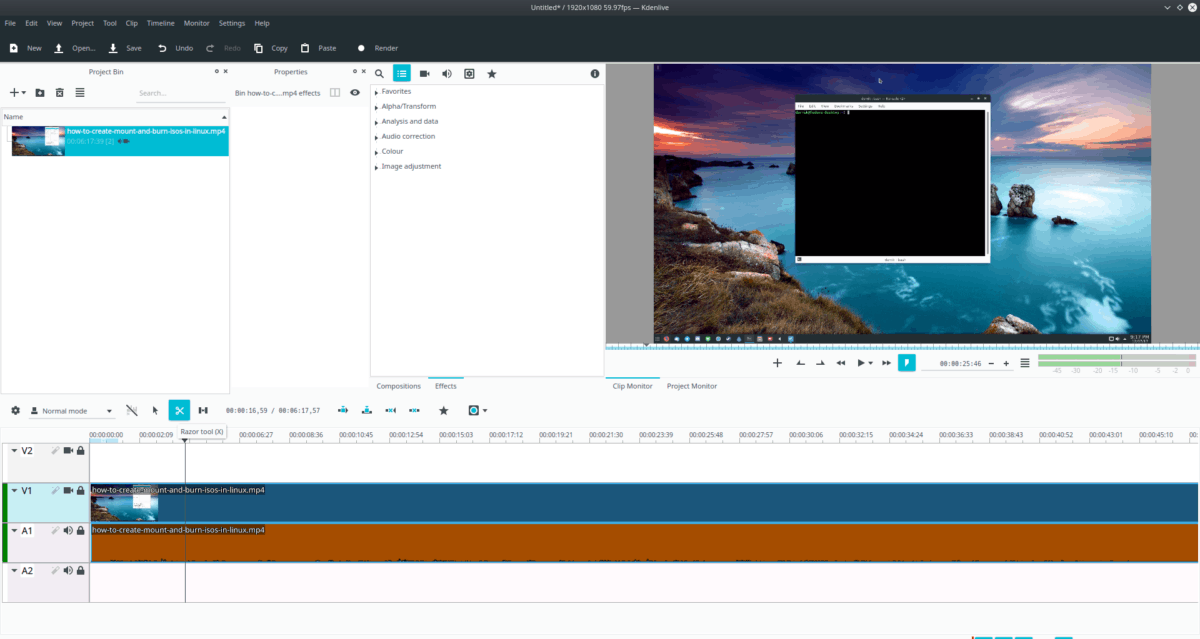Collapse the V1 track header
The image size is (1200, 639).
click(14, 491)
